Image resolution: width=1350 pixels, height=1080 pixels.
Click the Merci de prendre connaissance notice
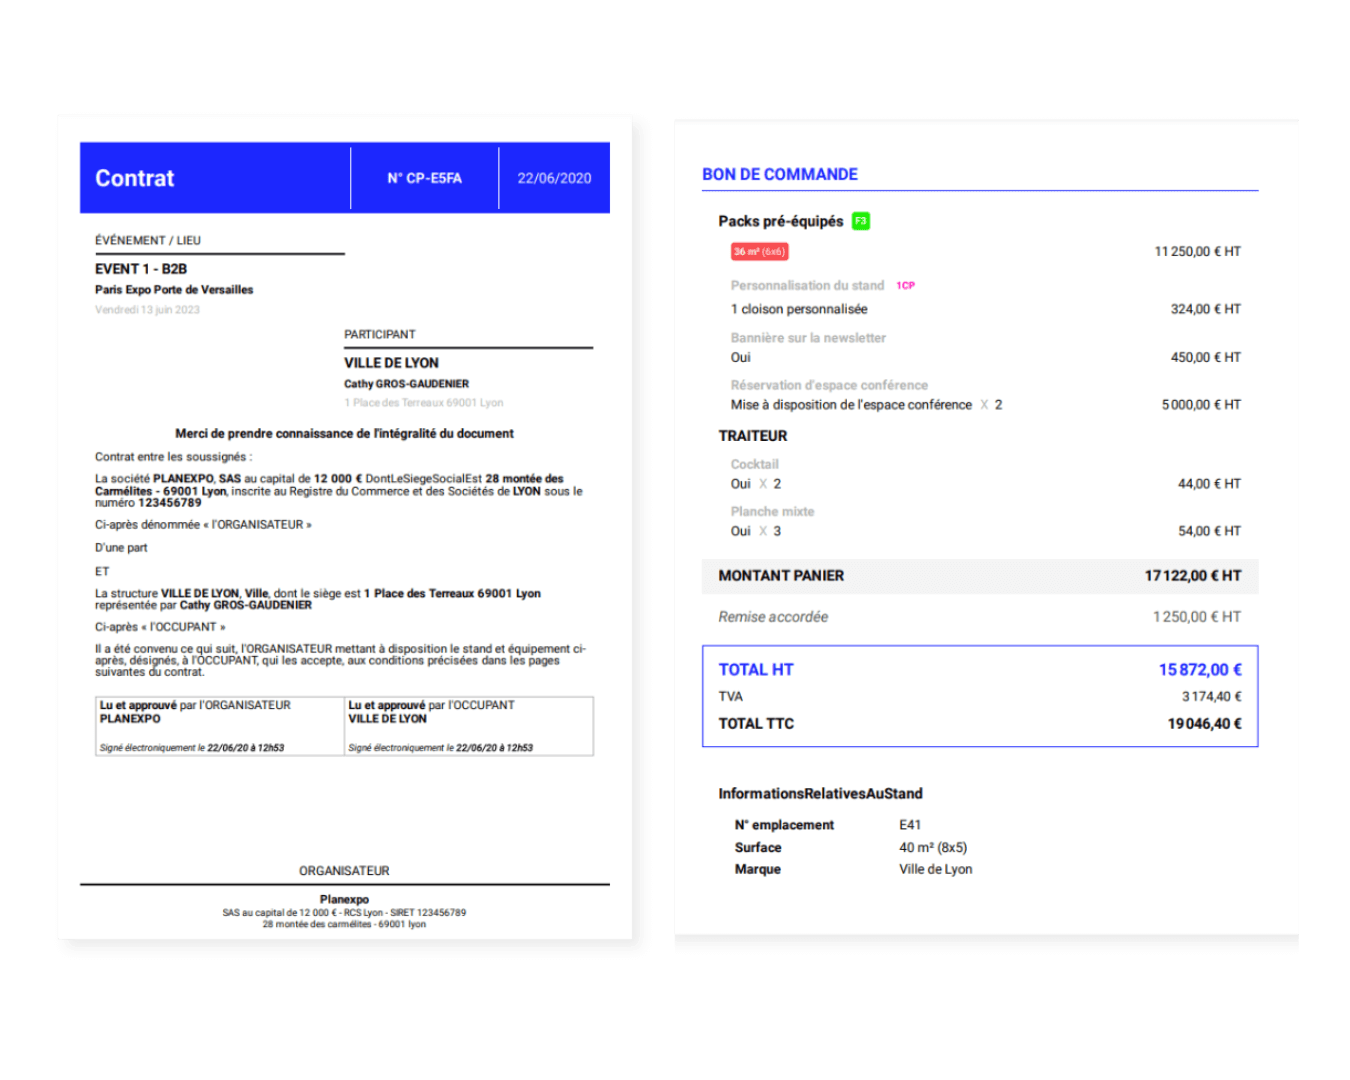tap(344, 433)
